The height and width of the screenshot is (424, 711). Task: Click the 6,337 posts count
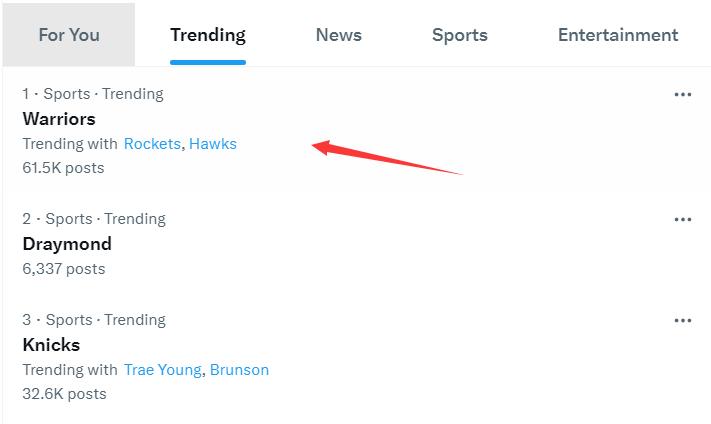coord(63,269)
